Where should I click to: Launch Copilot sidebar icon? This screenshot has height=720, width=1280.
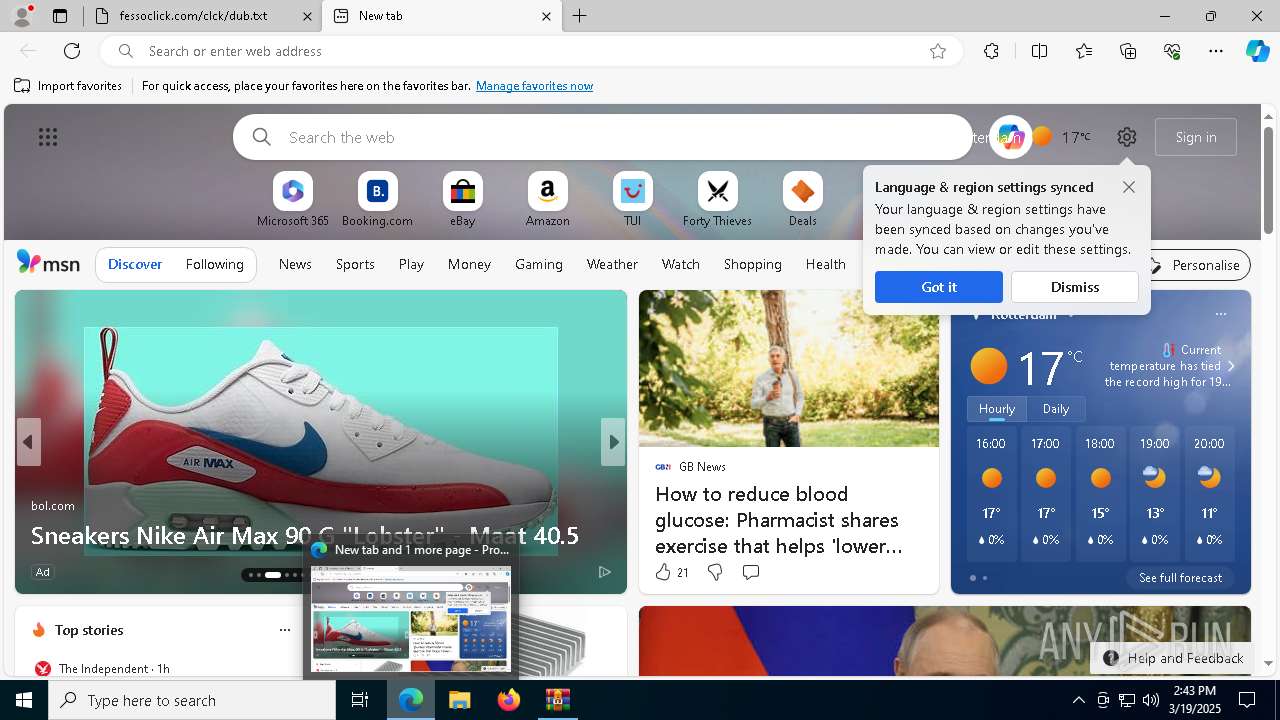1257,51
